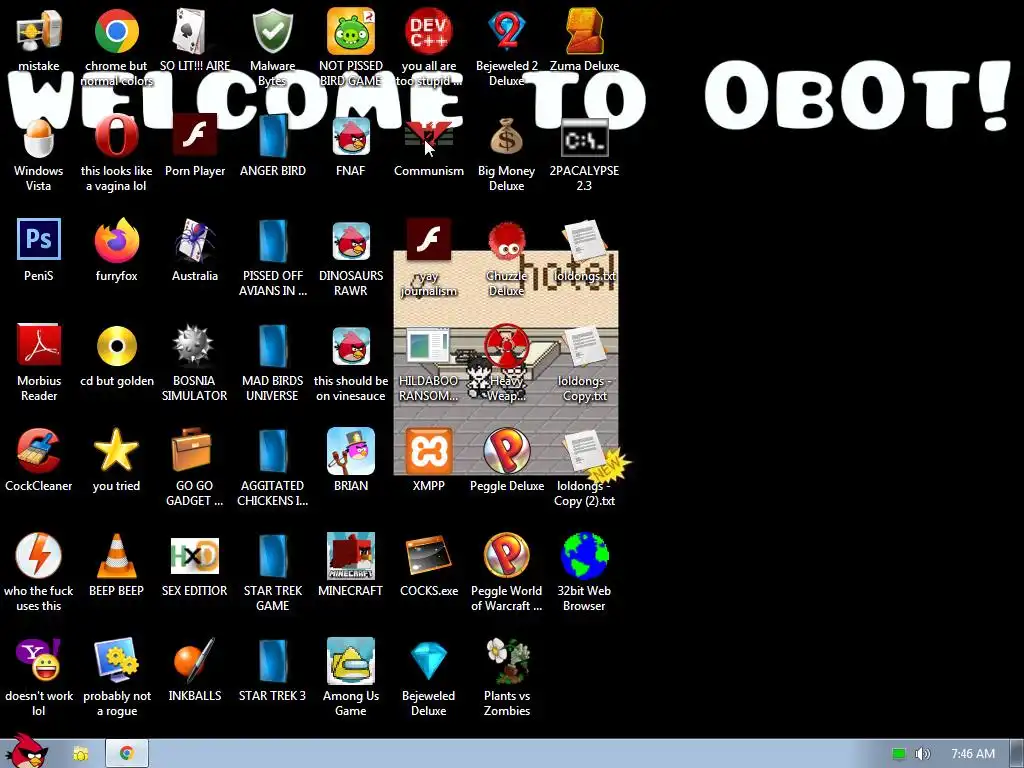Open the Australia spider solitaire icon
This screenshot has height=768, width=1024.
coord(195,240)
